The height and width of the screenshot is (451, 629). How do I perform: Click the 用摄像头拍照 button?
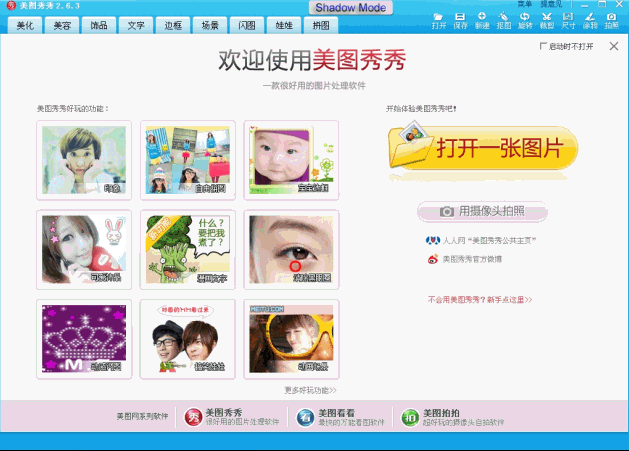pyautogui.click(x=482, y=211)
